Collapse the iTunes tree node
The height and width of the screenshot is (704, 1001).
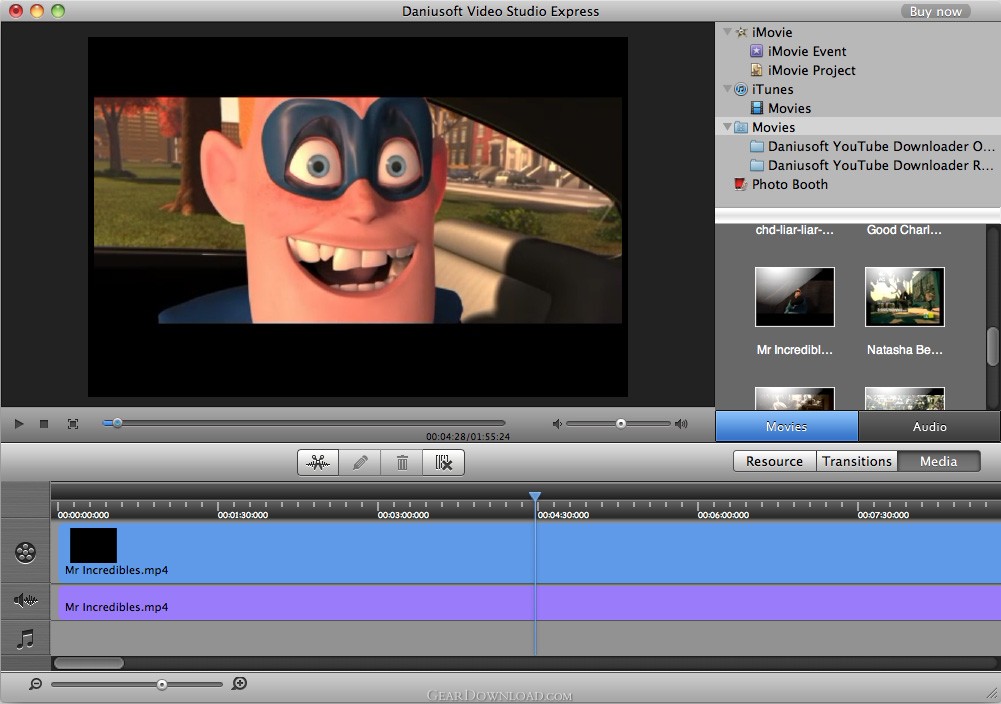(x=727, y=89)
